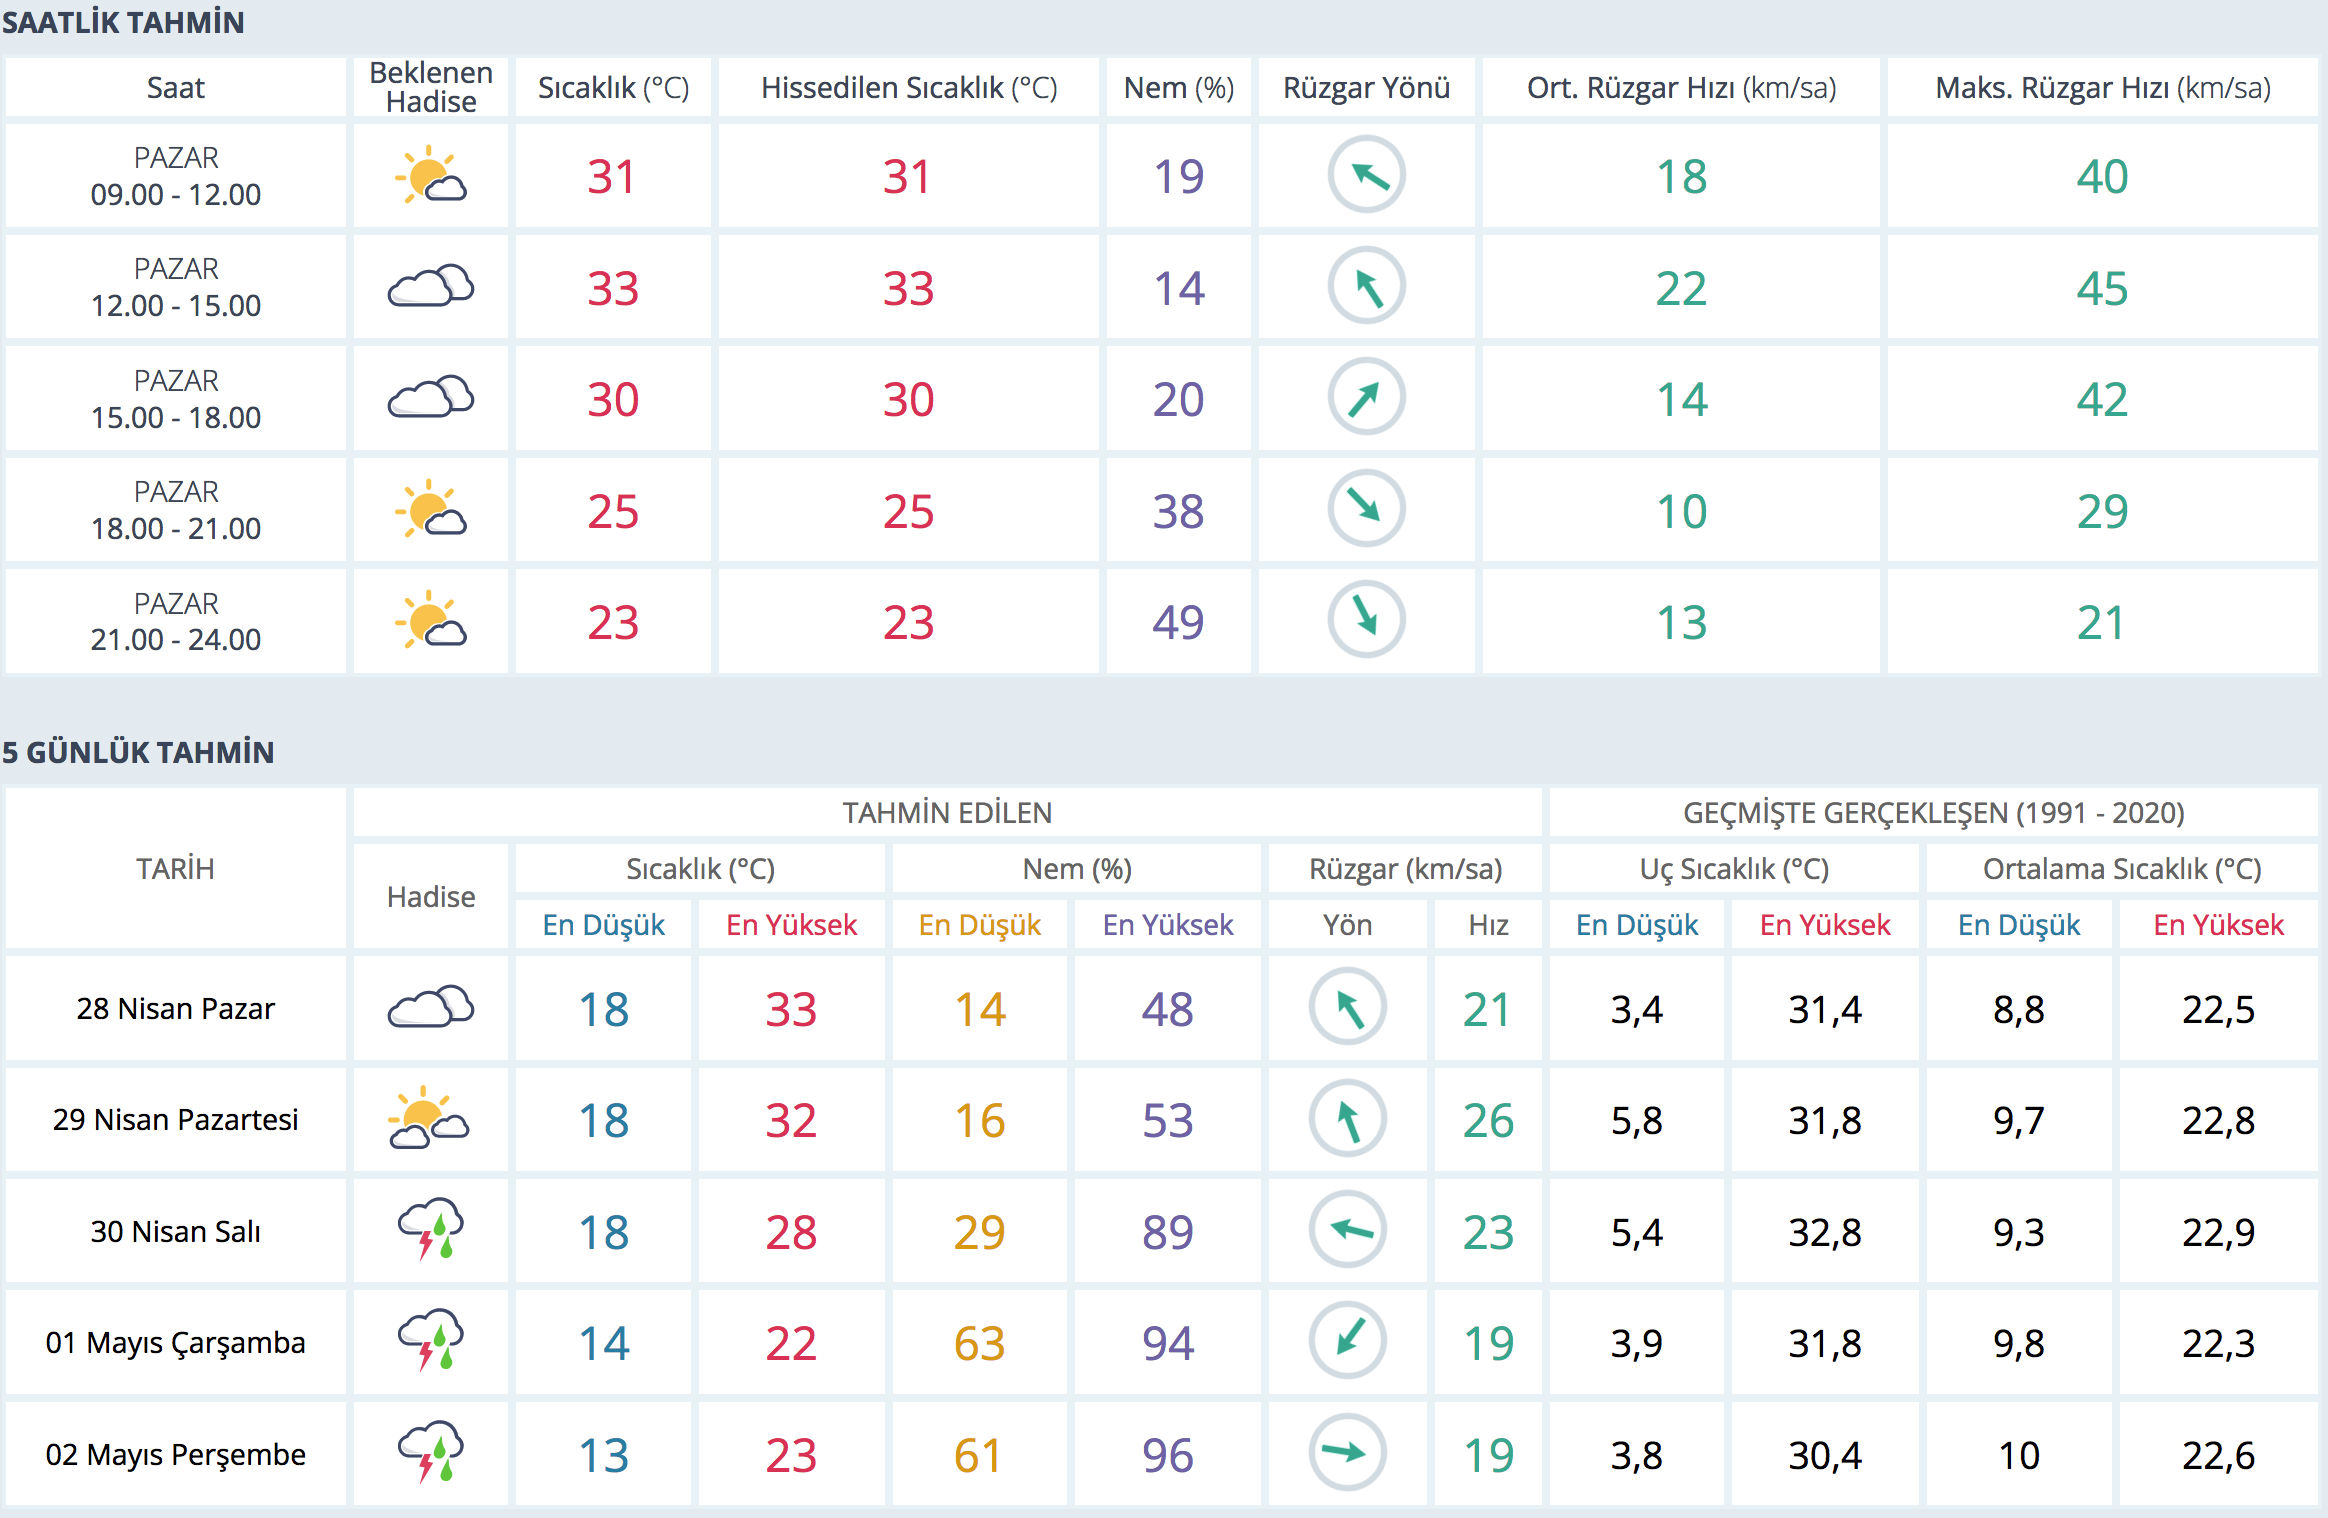This screenshot has height=1518, width=2328.
Task: Click PAZAR 09.00 - 12.00 time cell
Action: (x=175, y=176)
